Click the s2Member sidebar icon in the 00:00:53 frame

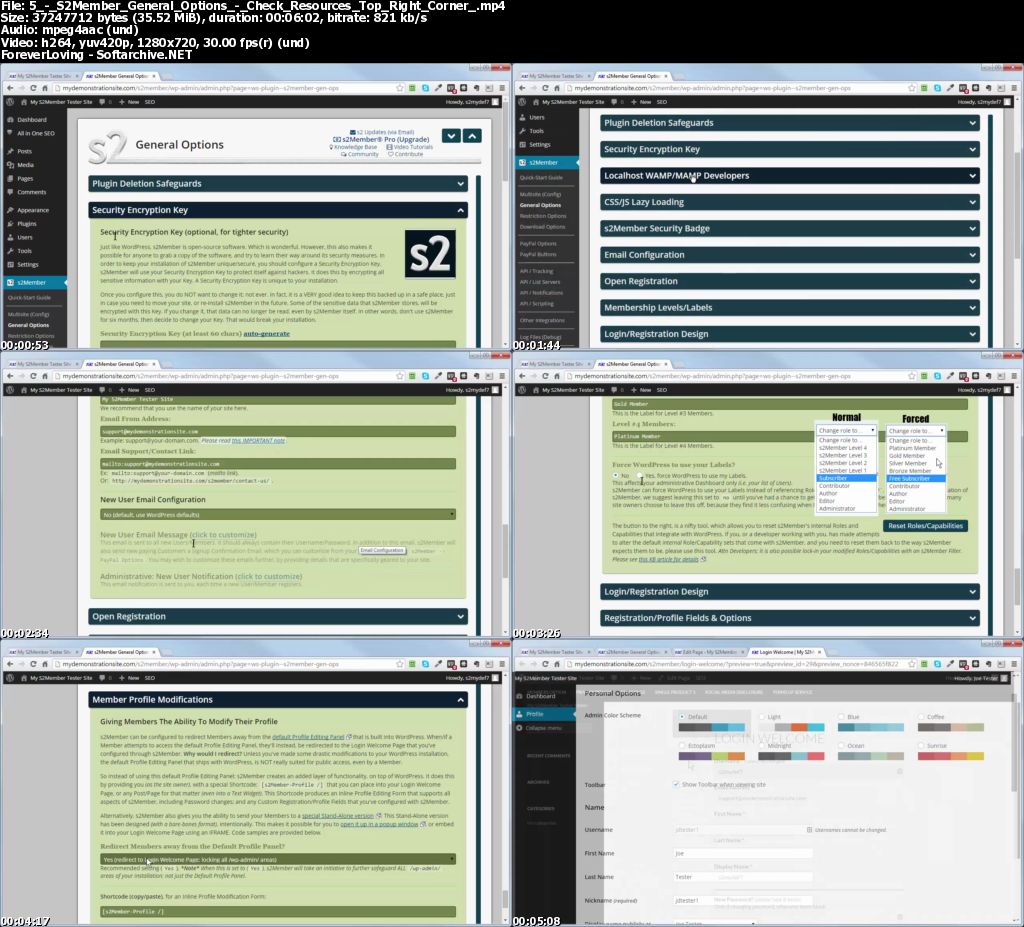10,282
